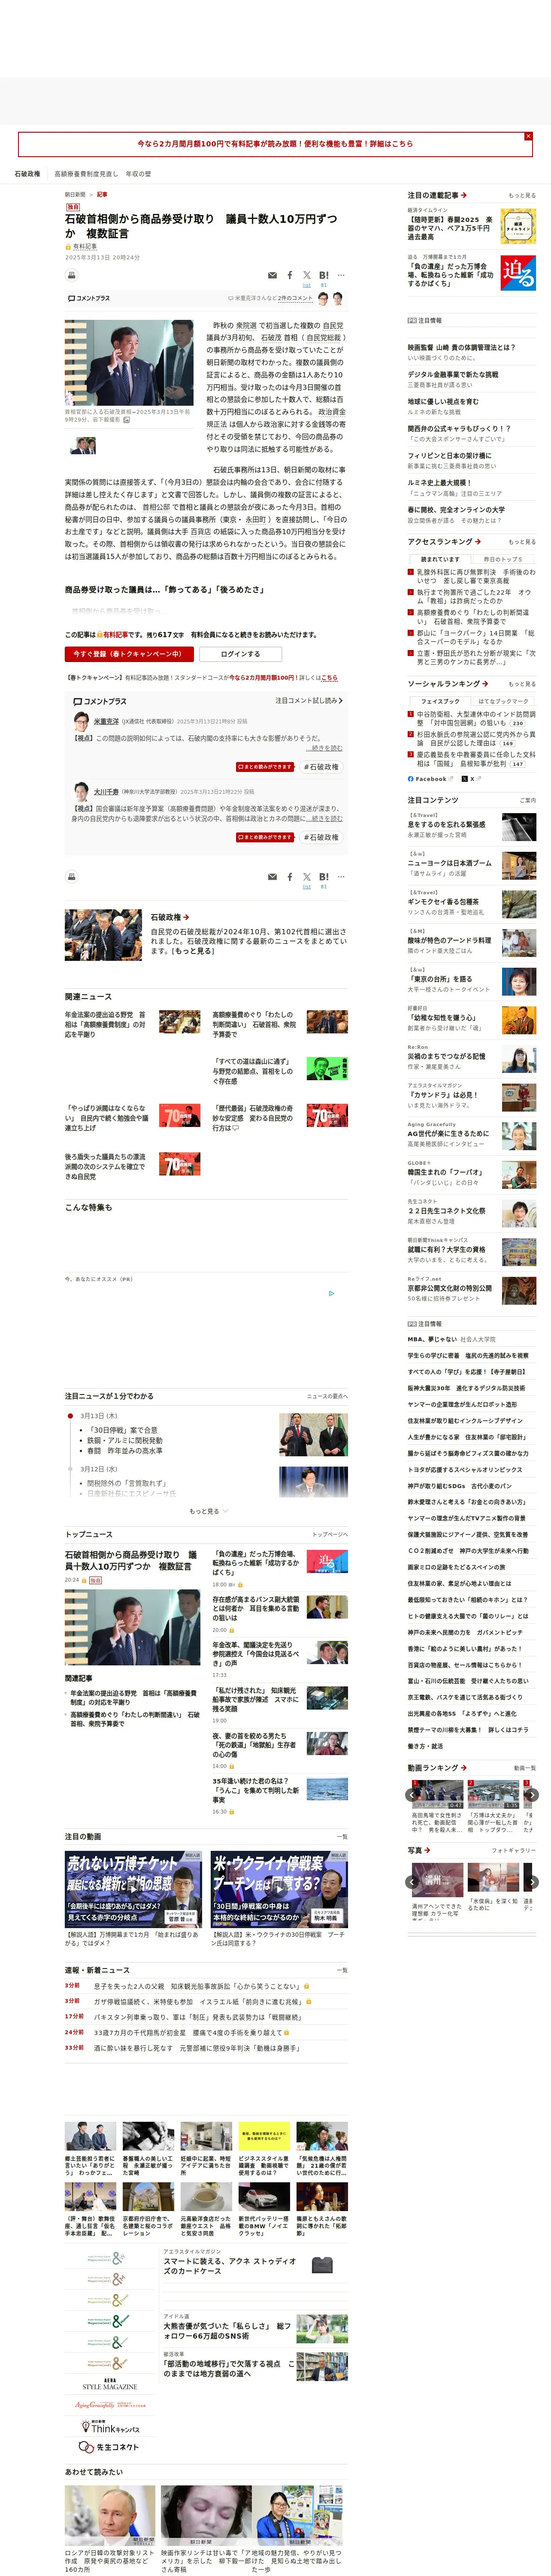Click Hatena B! icon under comment section

pyautogui.click(x=323, y=877)
